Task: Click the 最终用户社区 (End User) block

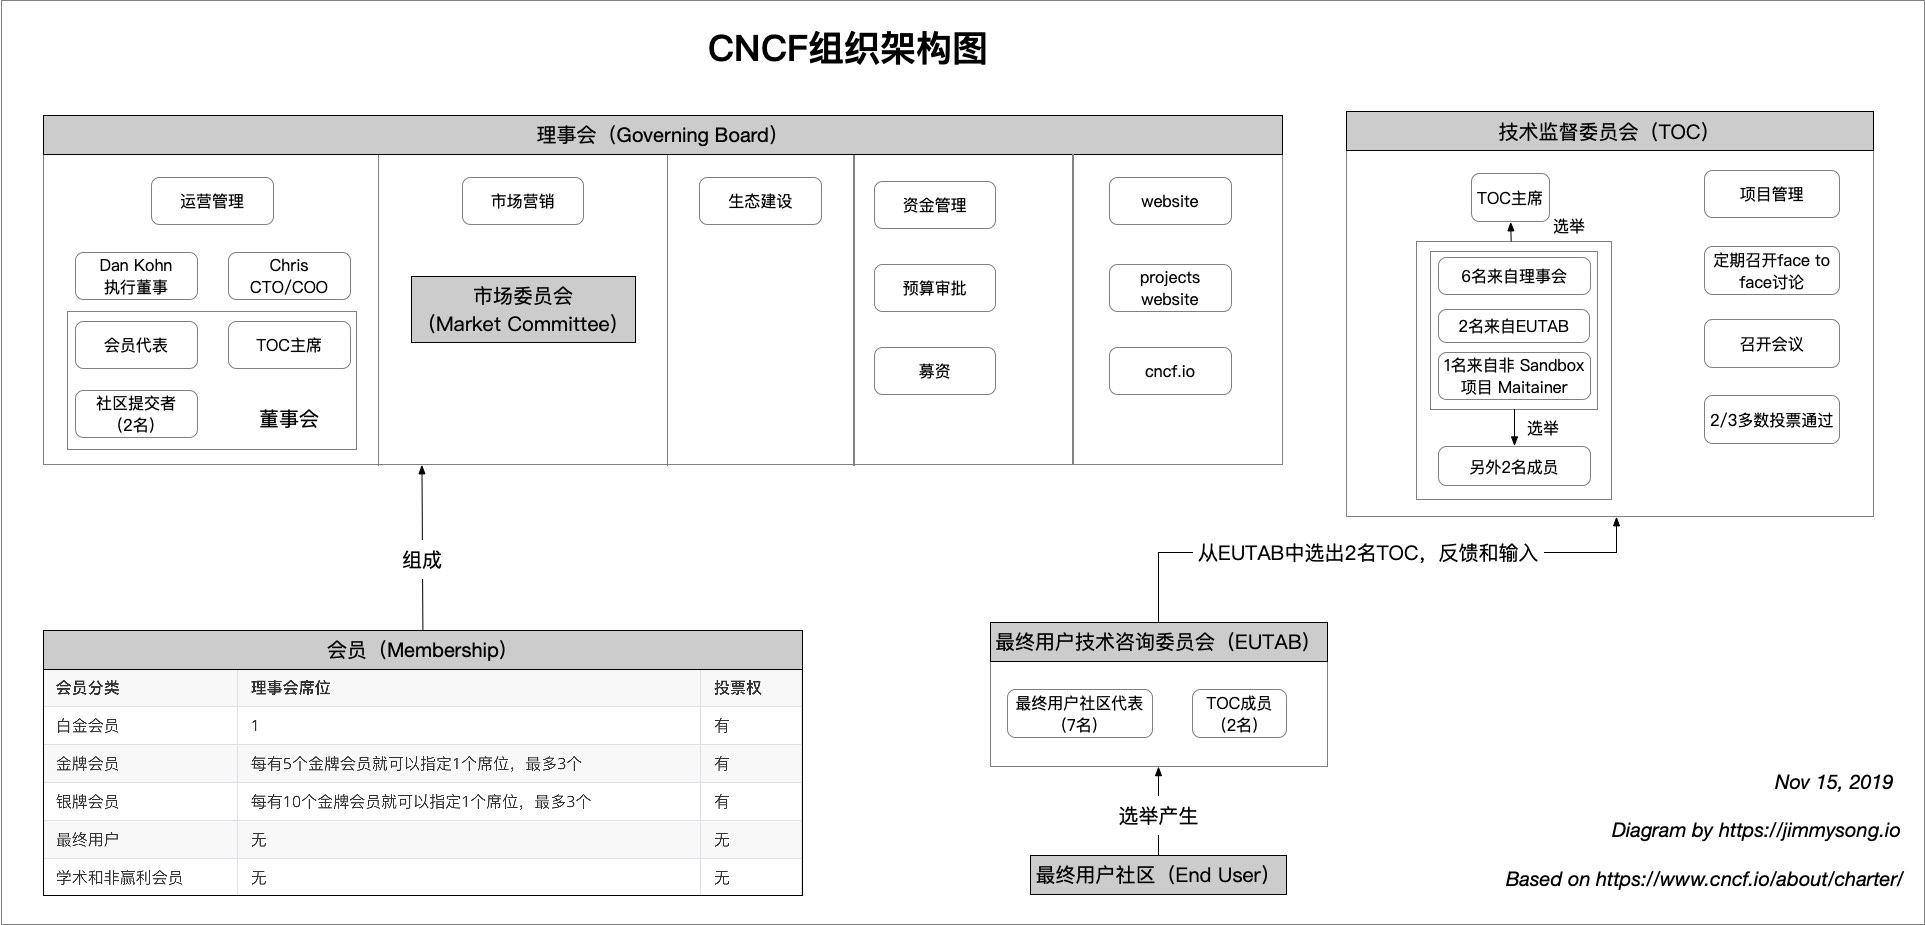Action: coord(1157,875)
